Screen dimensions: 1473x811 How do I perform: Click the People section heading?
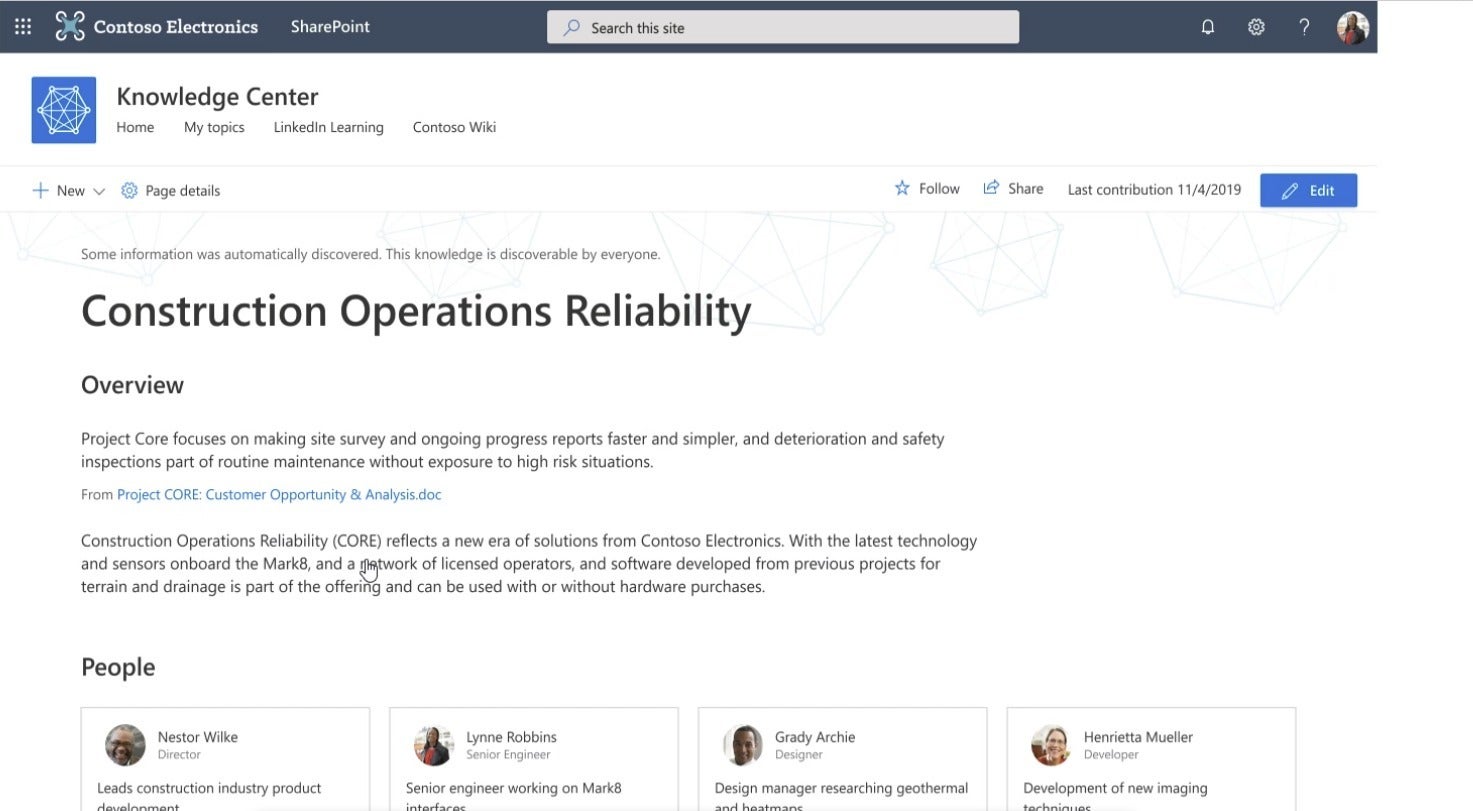[x=118, y=667]
